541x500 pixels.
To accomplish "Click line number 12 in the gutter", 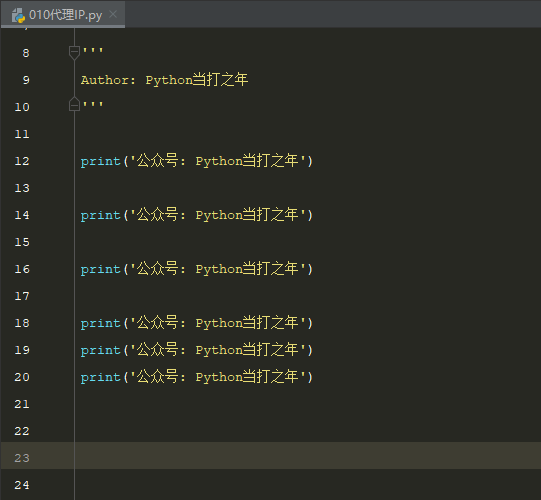I will tap(22, 161).
